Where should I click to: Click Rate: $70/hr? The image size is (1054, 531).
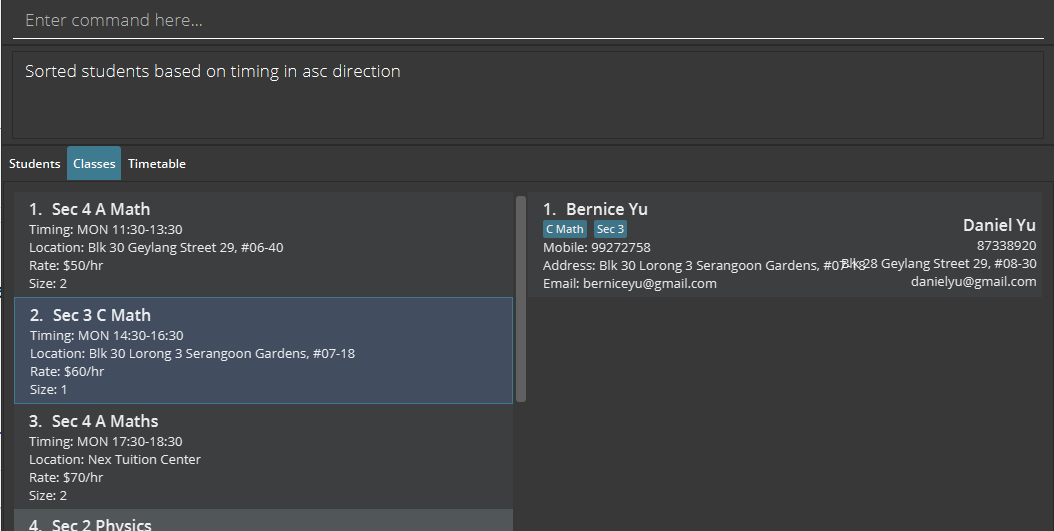point(66,478)
